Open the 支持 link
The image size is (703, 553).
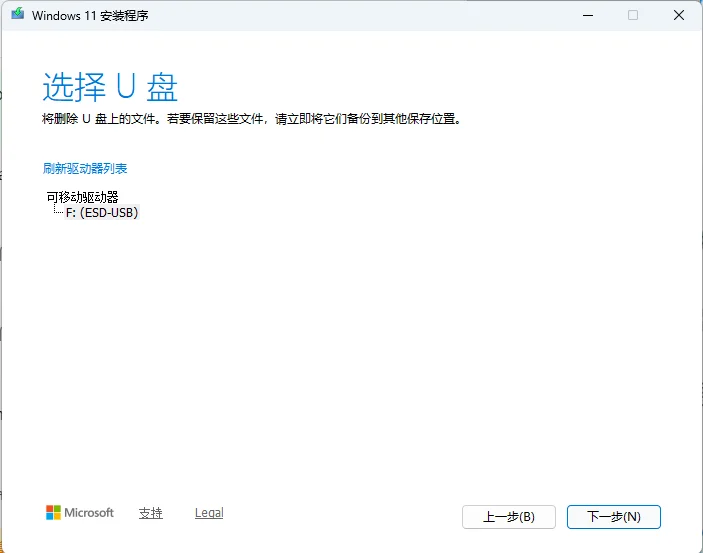[x=151, y=513]
